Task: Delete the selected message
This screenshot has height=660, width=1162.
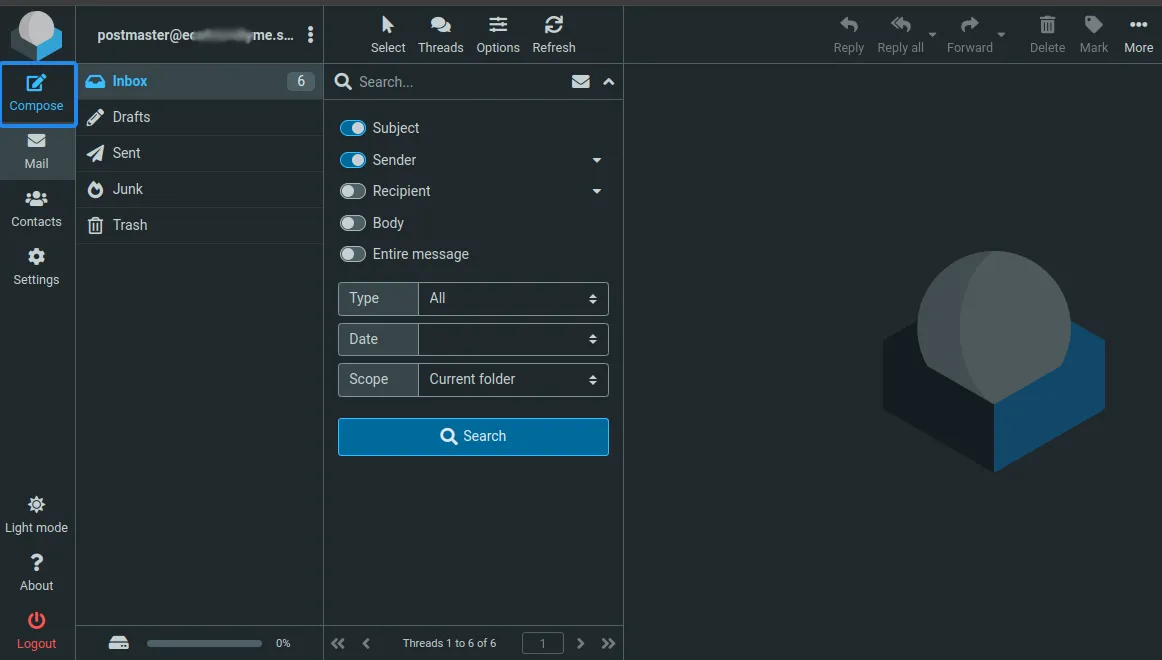Action: [1047, 35]
